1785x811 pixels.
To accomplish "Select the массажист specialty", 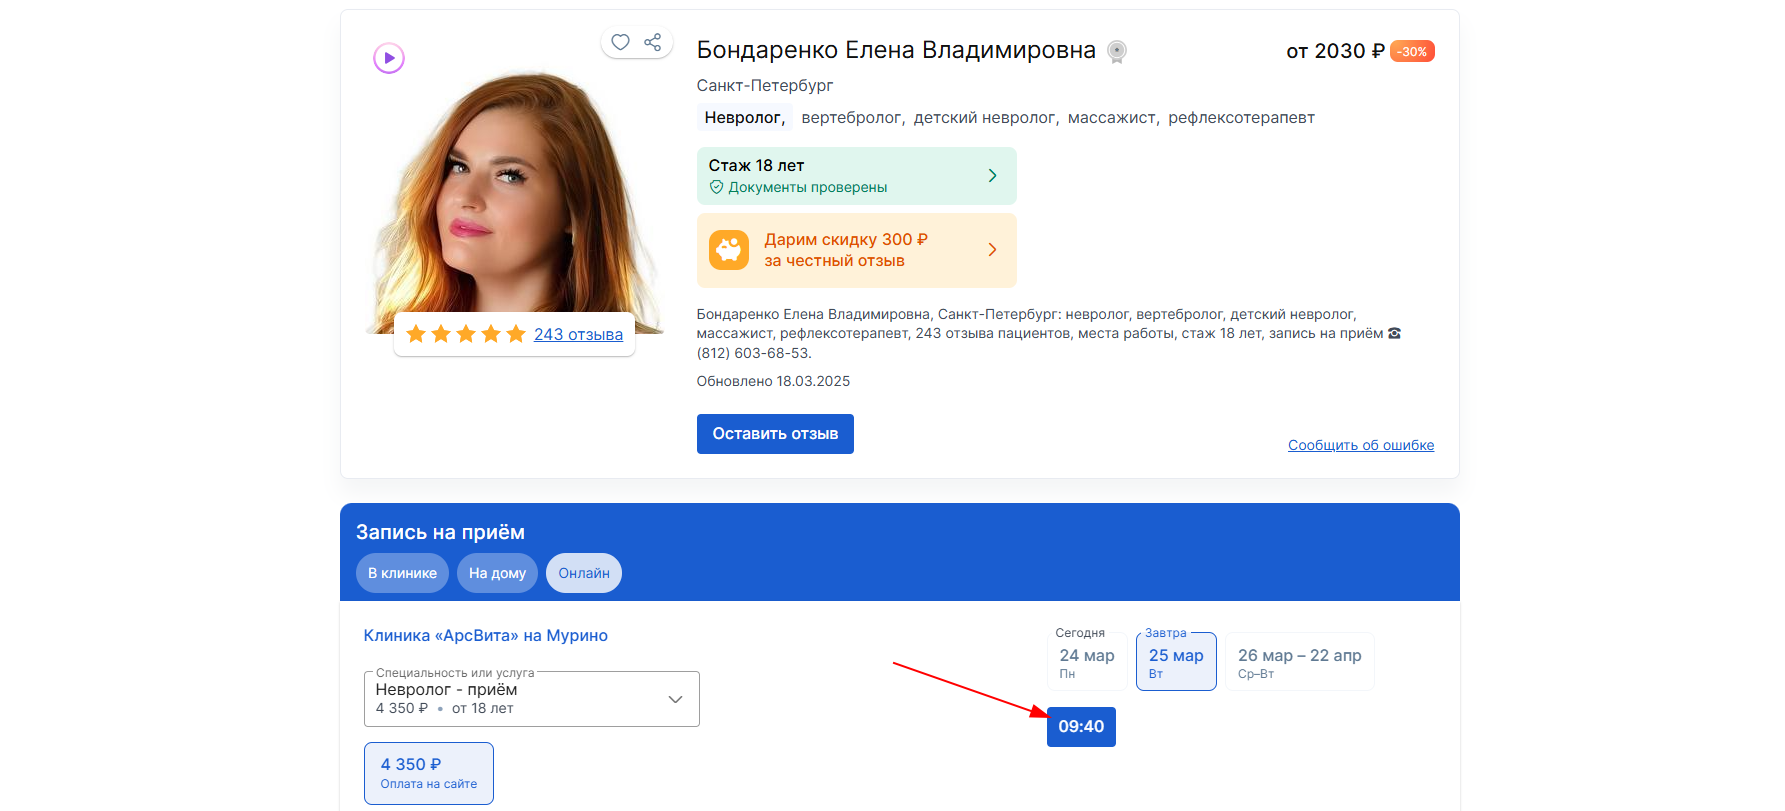I will (x=1111, y=118).
